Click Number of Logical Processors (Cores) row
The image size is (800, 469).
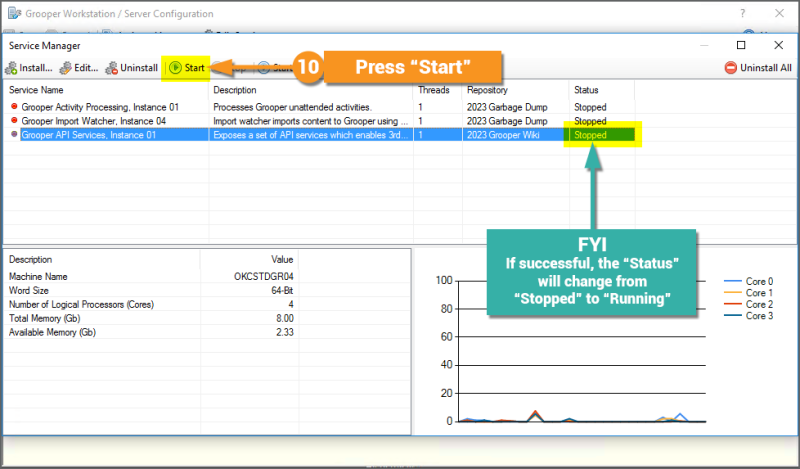pyautogui.click(x=151, y=304)
